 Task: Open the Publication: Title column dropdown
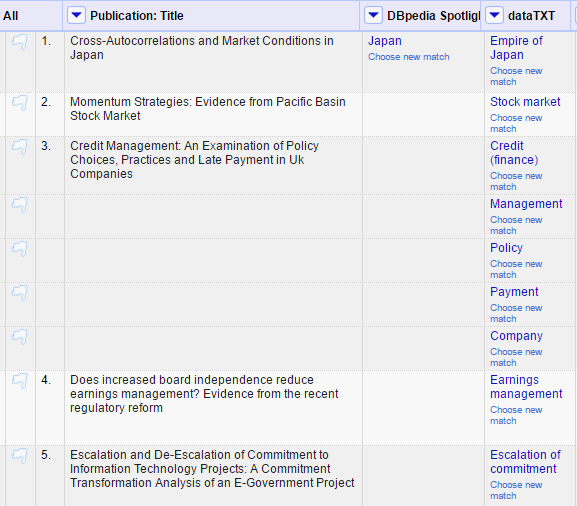pos(76,15)
